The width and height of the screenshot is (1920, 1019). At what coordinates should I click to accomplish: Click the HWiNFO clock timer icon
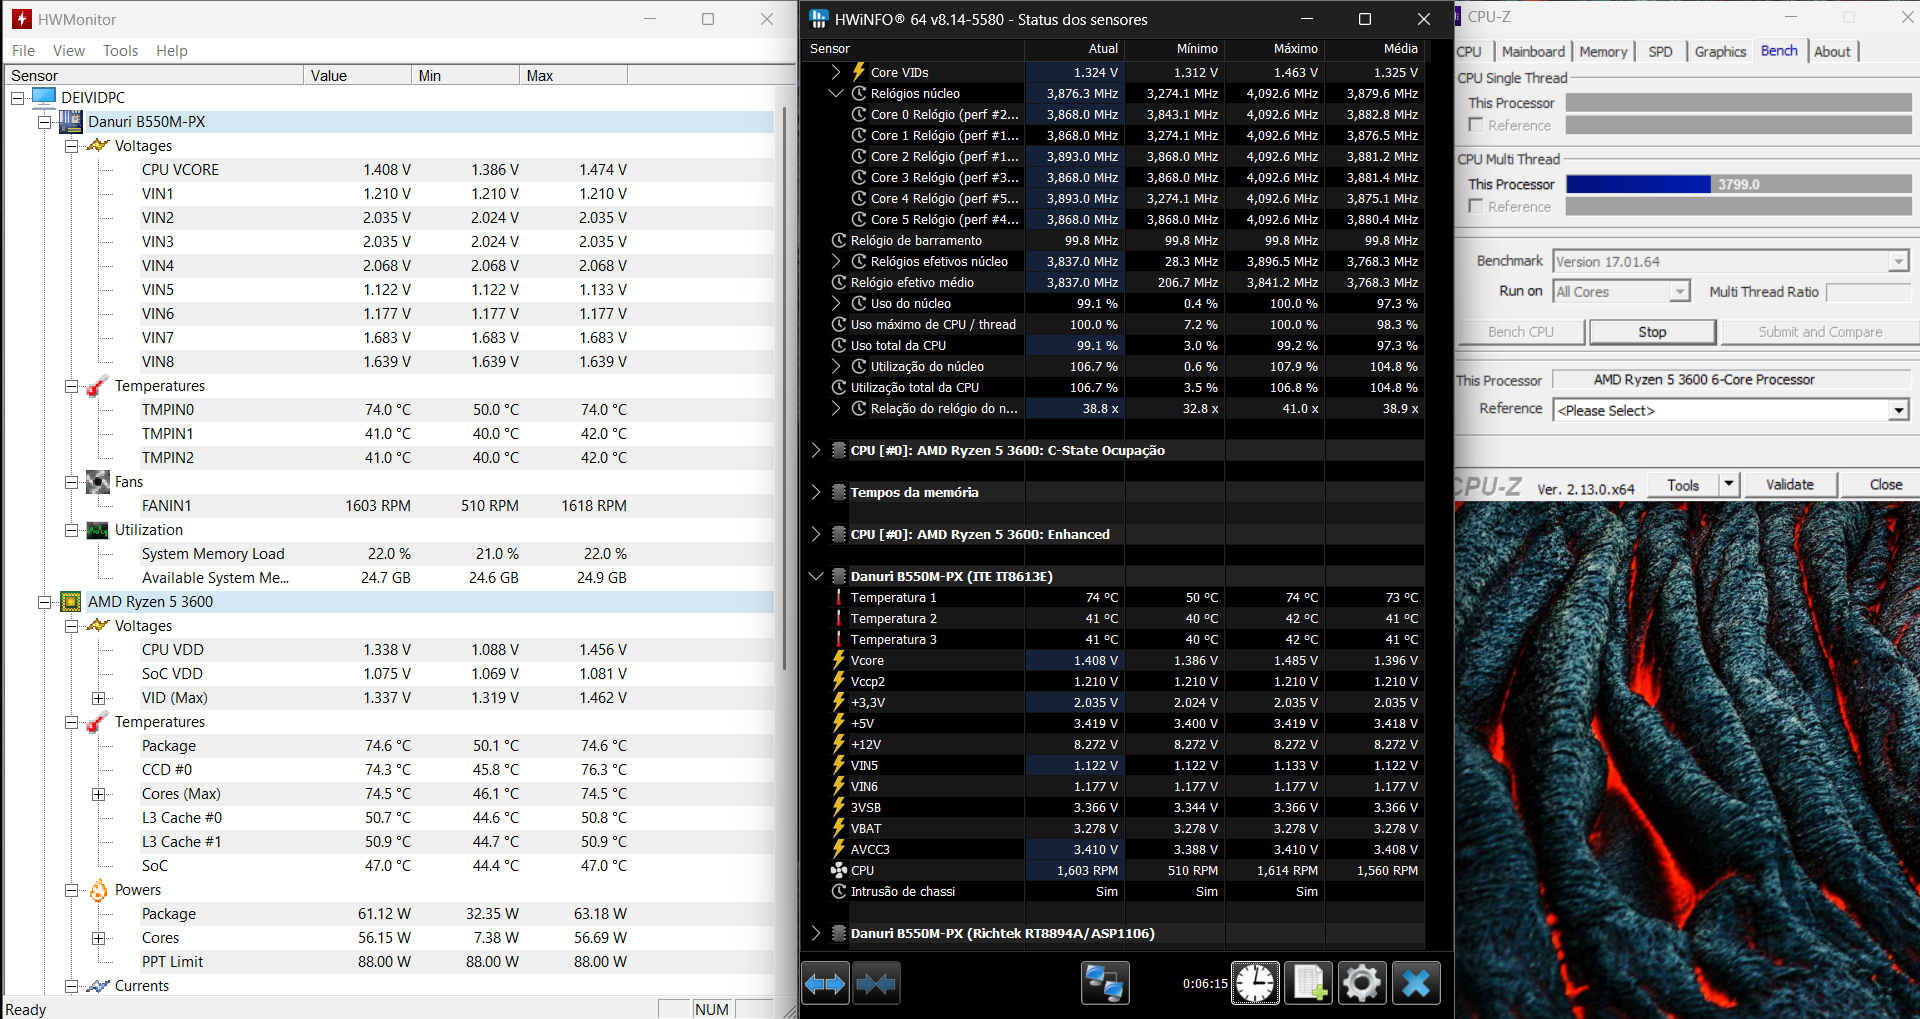[1255, 984]
